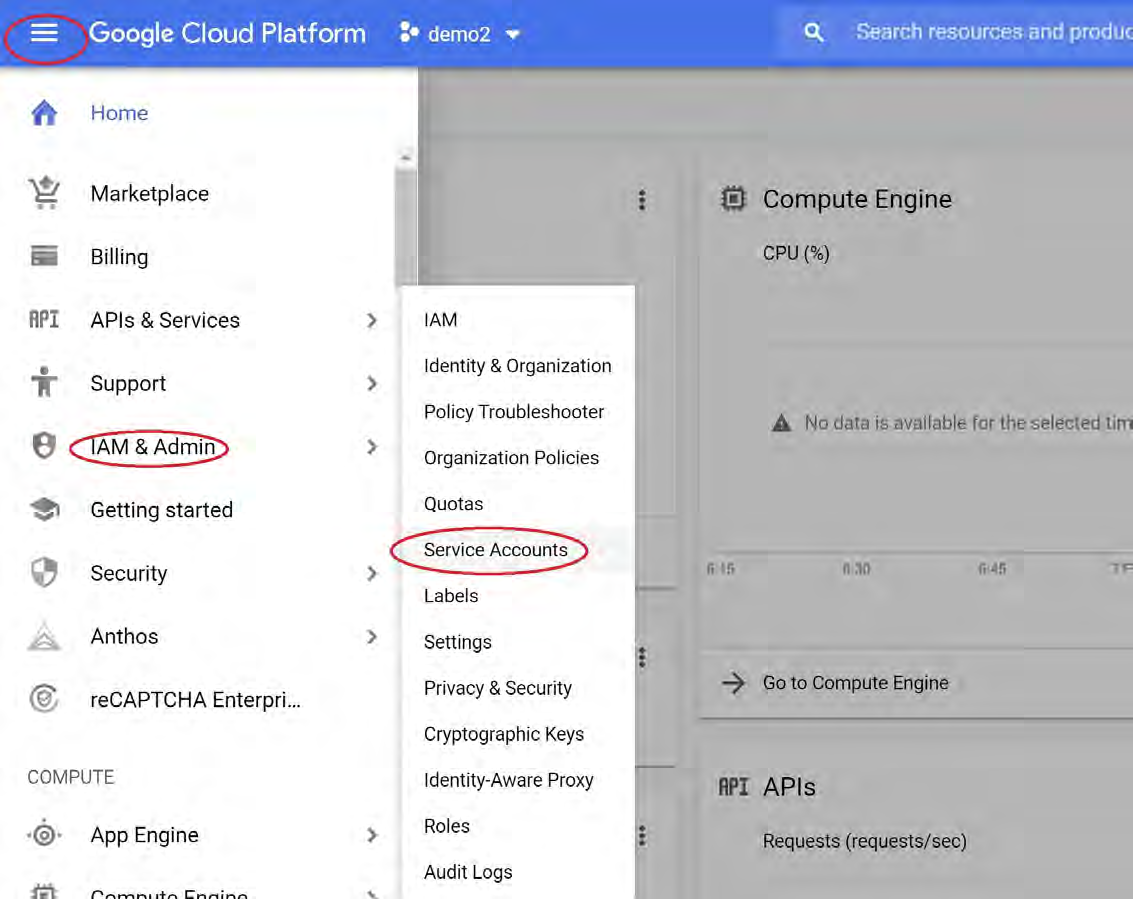Open Settings from the IAM submenu
Screen dimensions: 1133x899
457,642
